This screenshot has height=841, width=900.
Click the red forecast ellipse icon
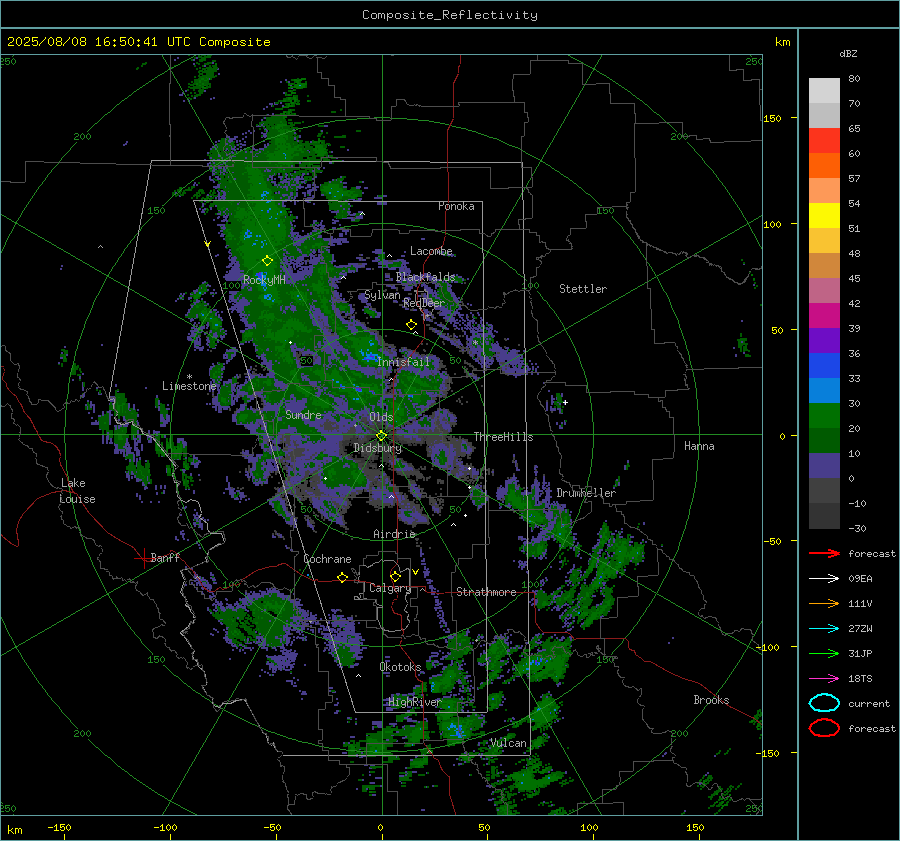pyautogui.click(x=824, y=728)
